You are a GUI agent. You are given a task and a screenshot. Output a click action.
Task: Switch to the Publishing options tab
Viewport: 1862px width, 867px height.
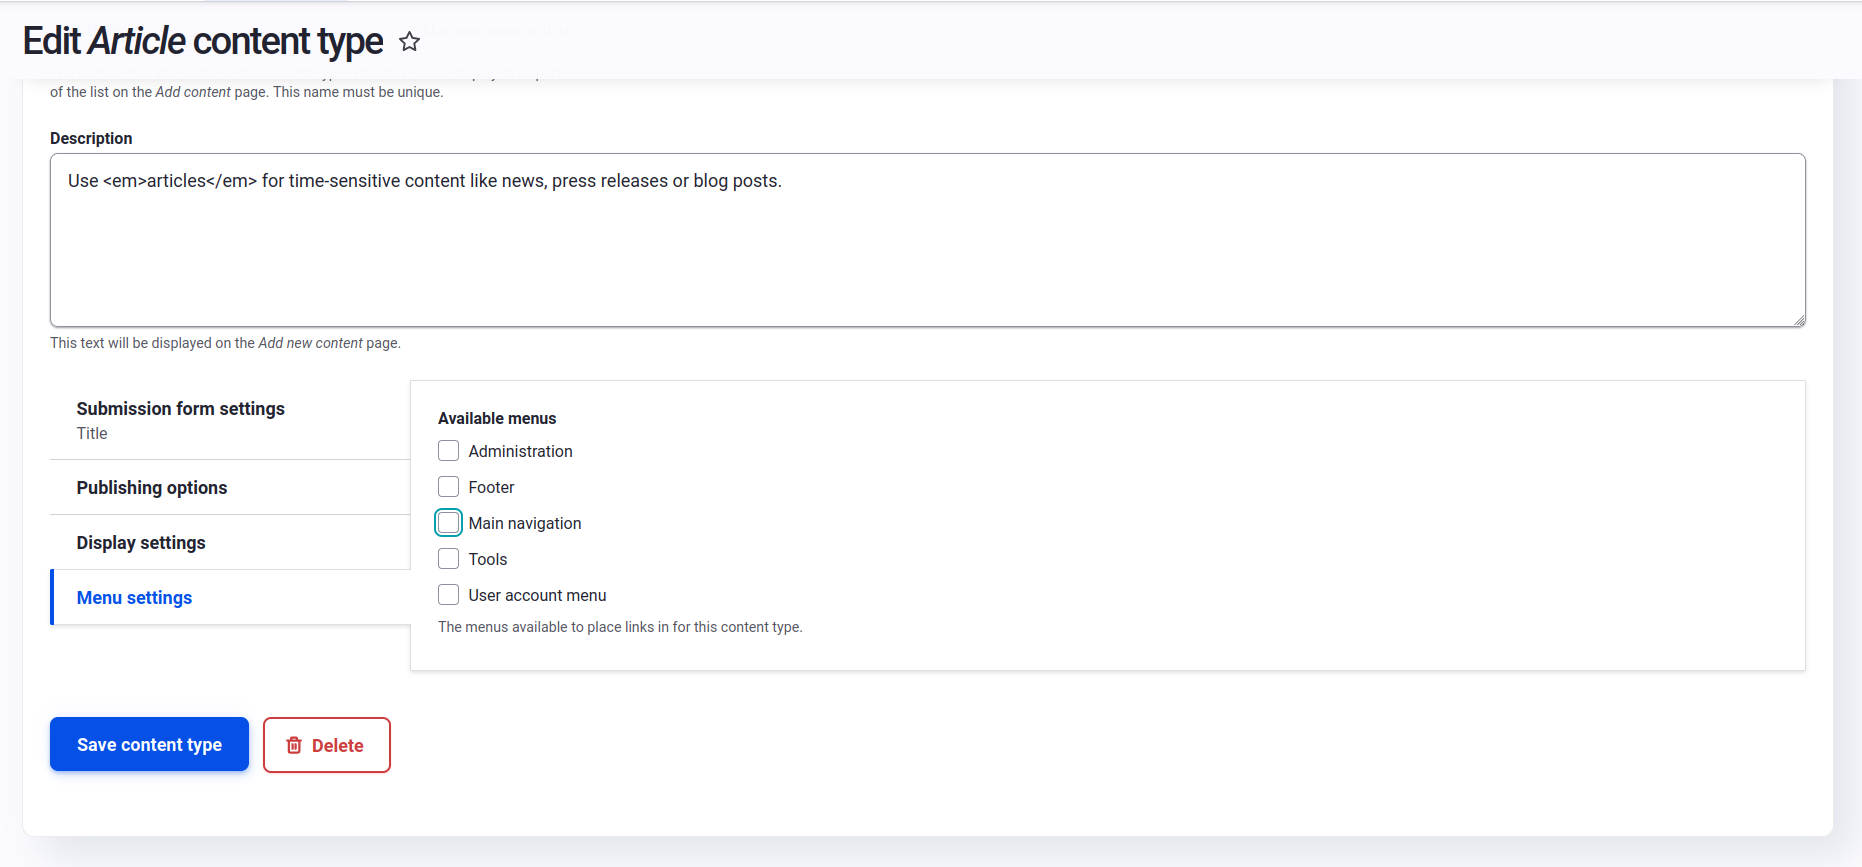click(152, 488)
